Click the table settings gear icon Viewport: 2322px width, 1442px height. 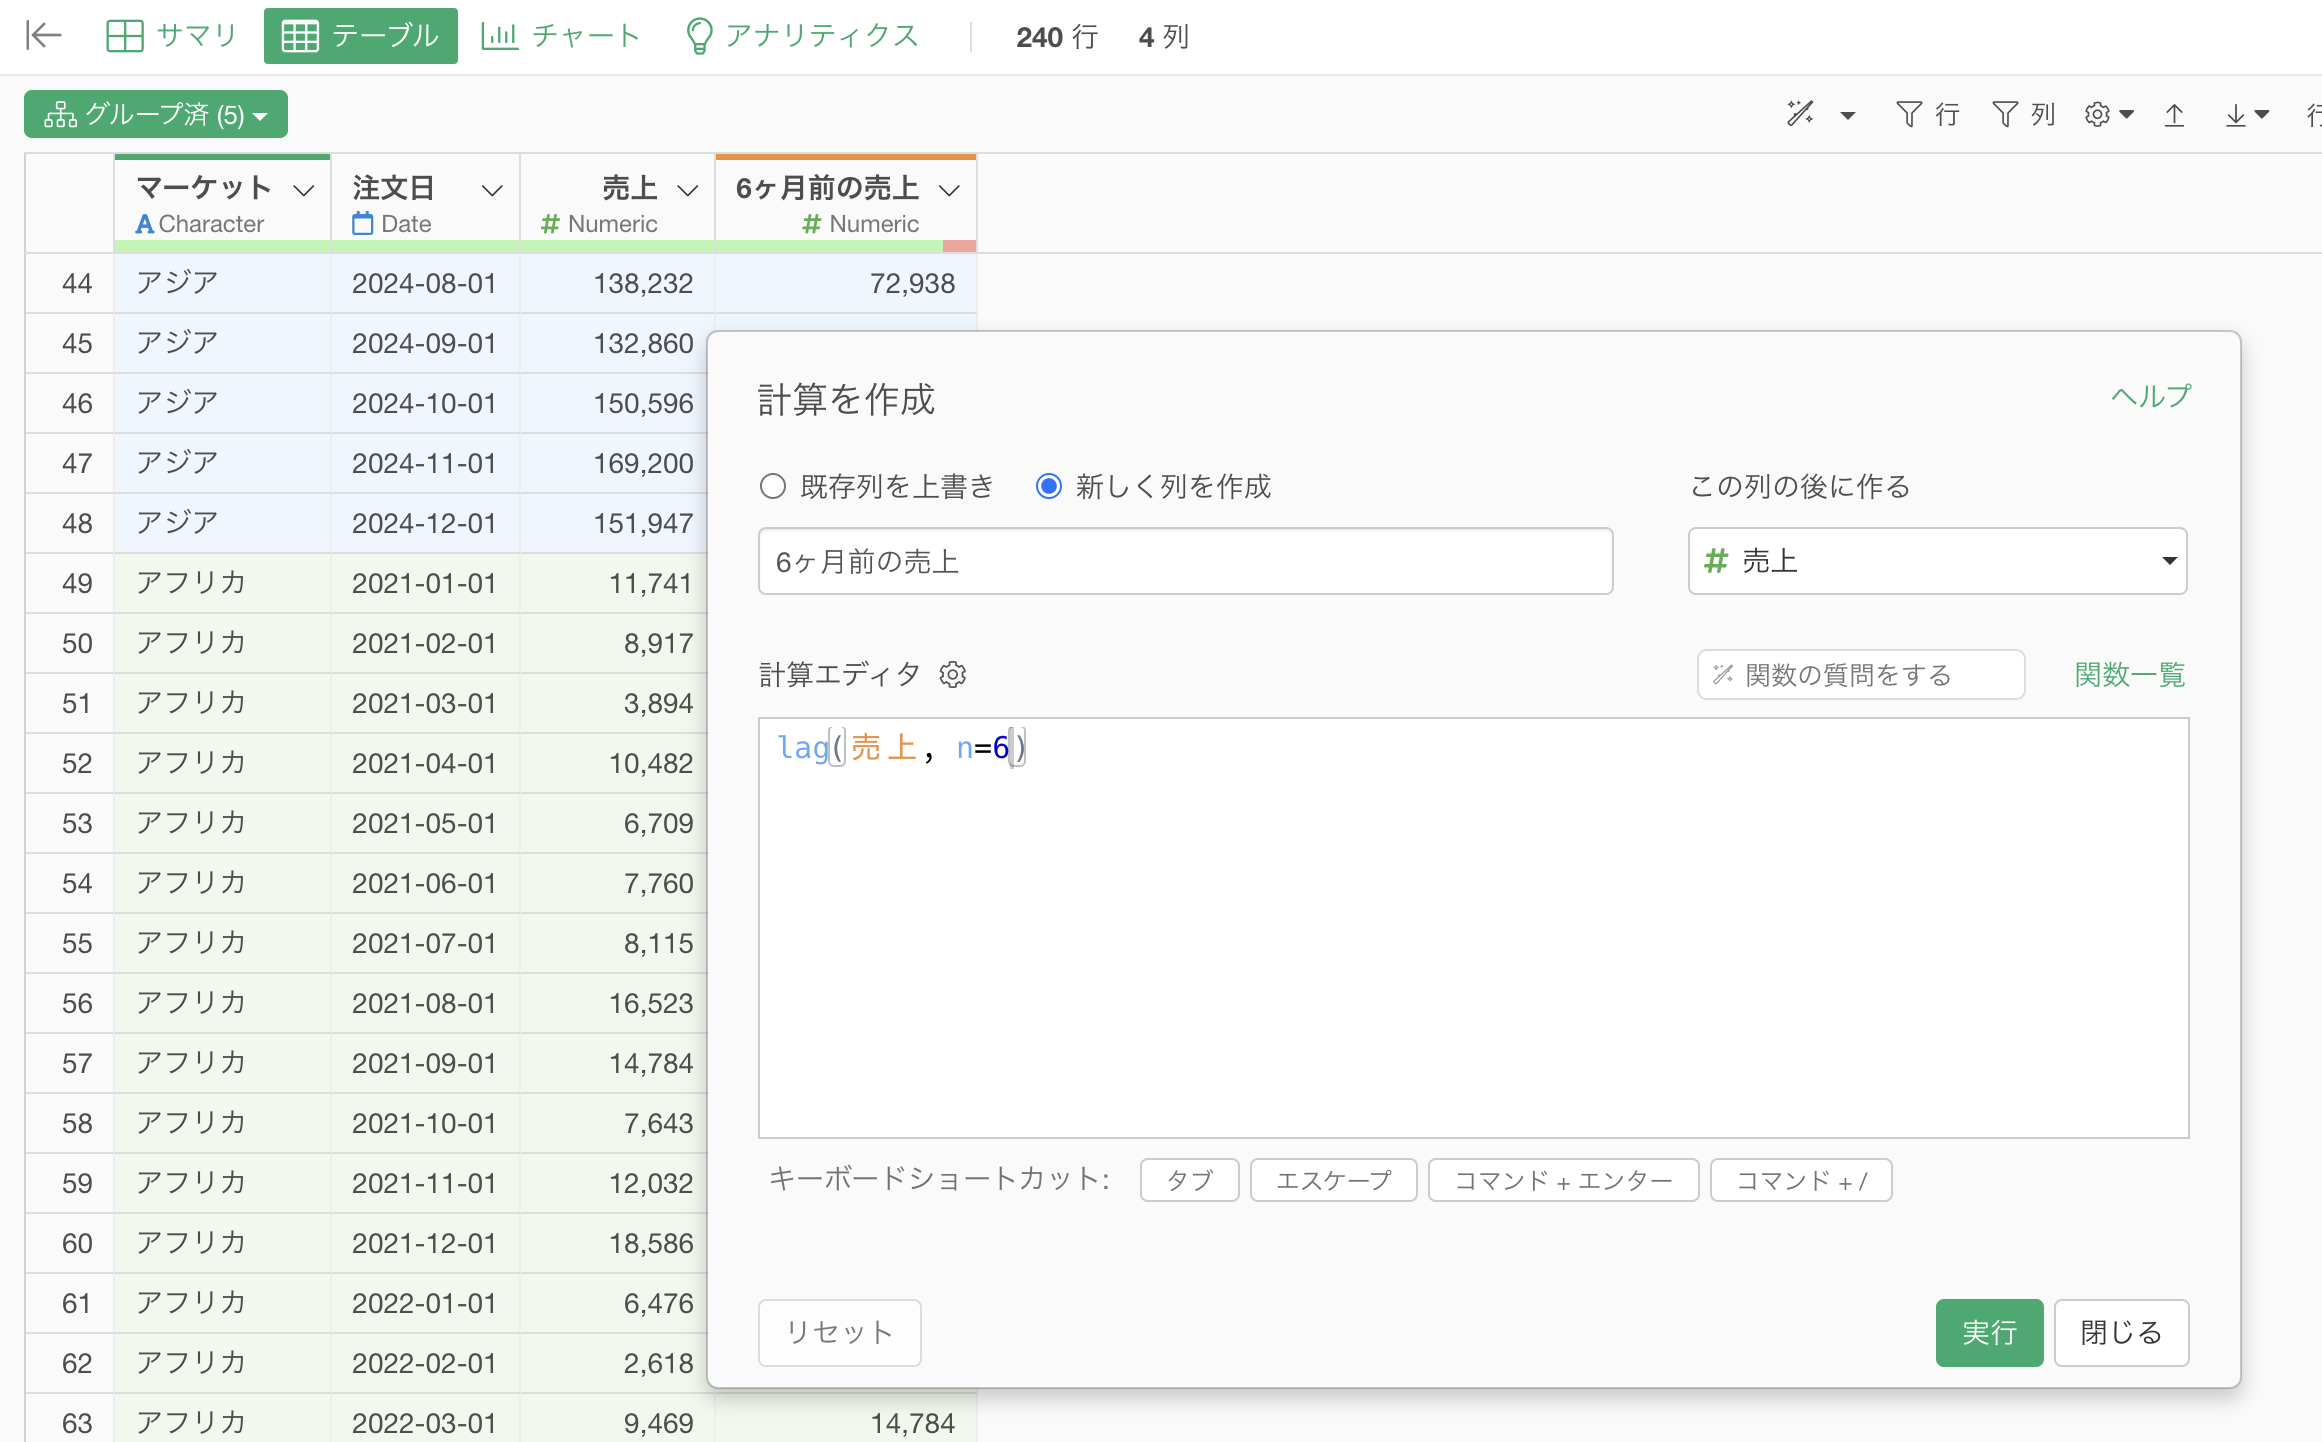[2098, 114]
